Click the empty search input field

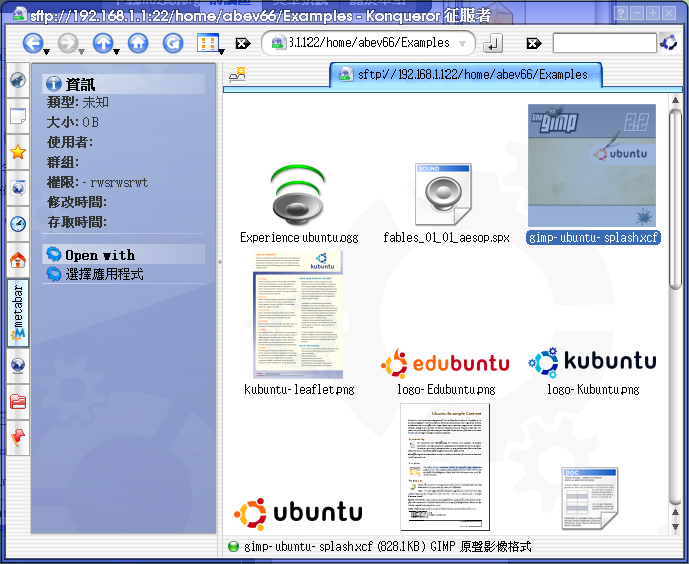pos(605,43)
